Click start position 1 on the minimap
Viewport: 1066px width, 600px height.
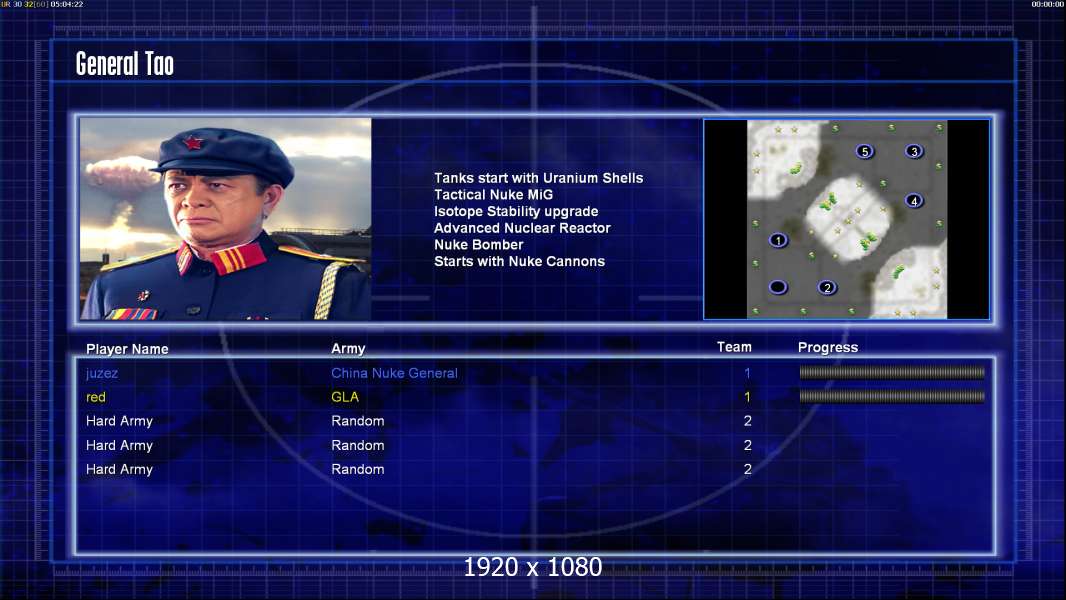coord(778,241)
